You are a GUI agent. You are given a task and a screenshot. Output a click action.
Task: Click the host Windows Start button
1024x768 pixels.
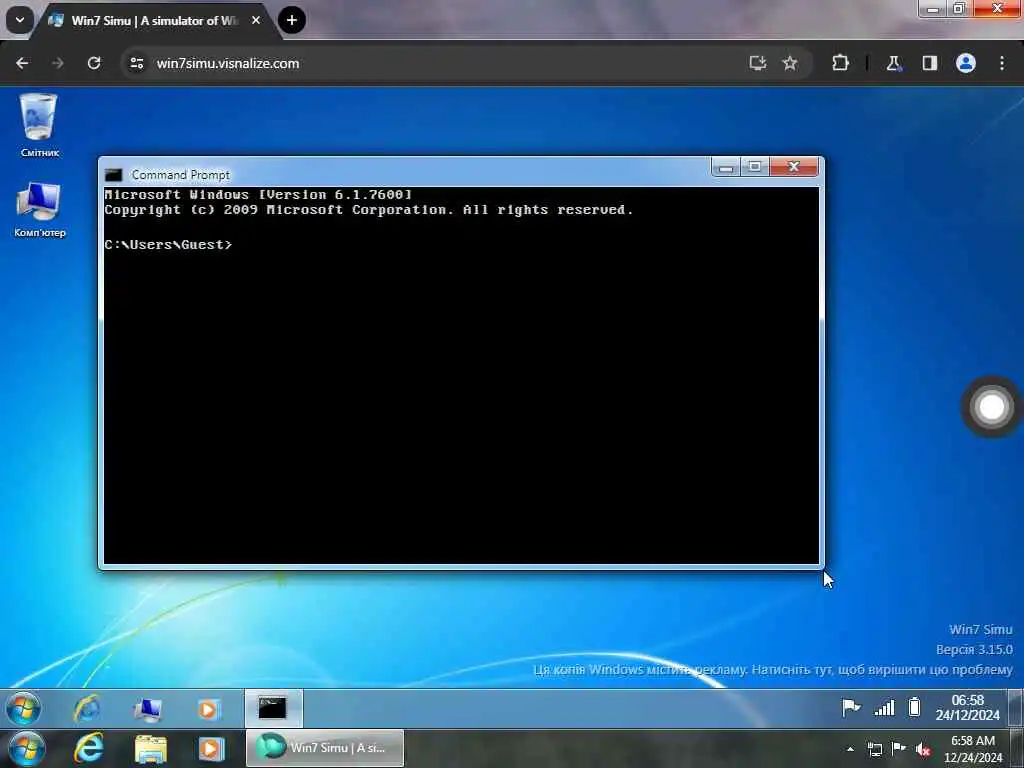(x=26, y=749)
